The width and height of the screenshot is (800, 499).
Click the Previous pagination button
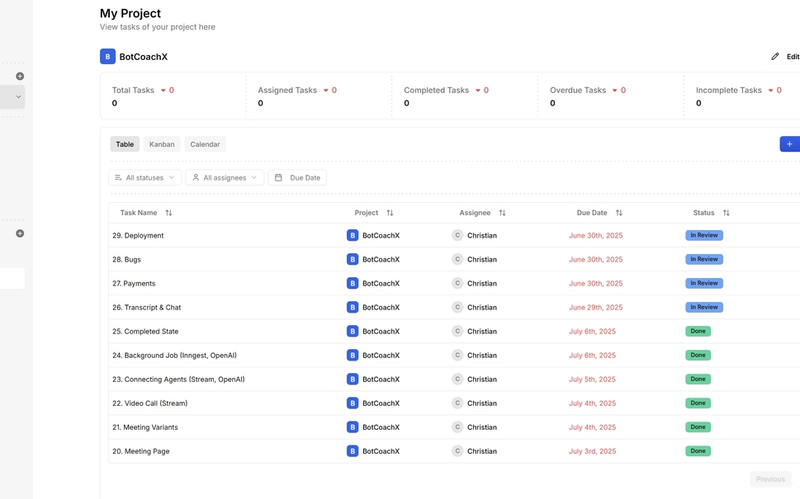(x=770, y=479)
